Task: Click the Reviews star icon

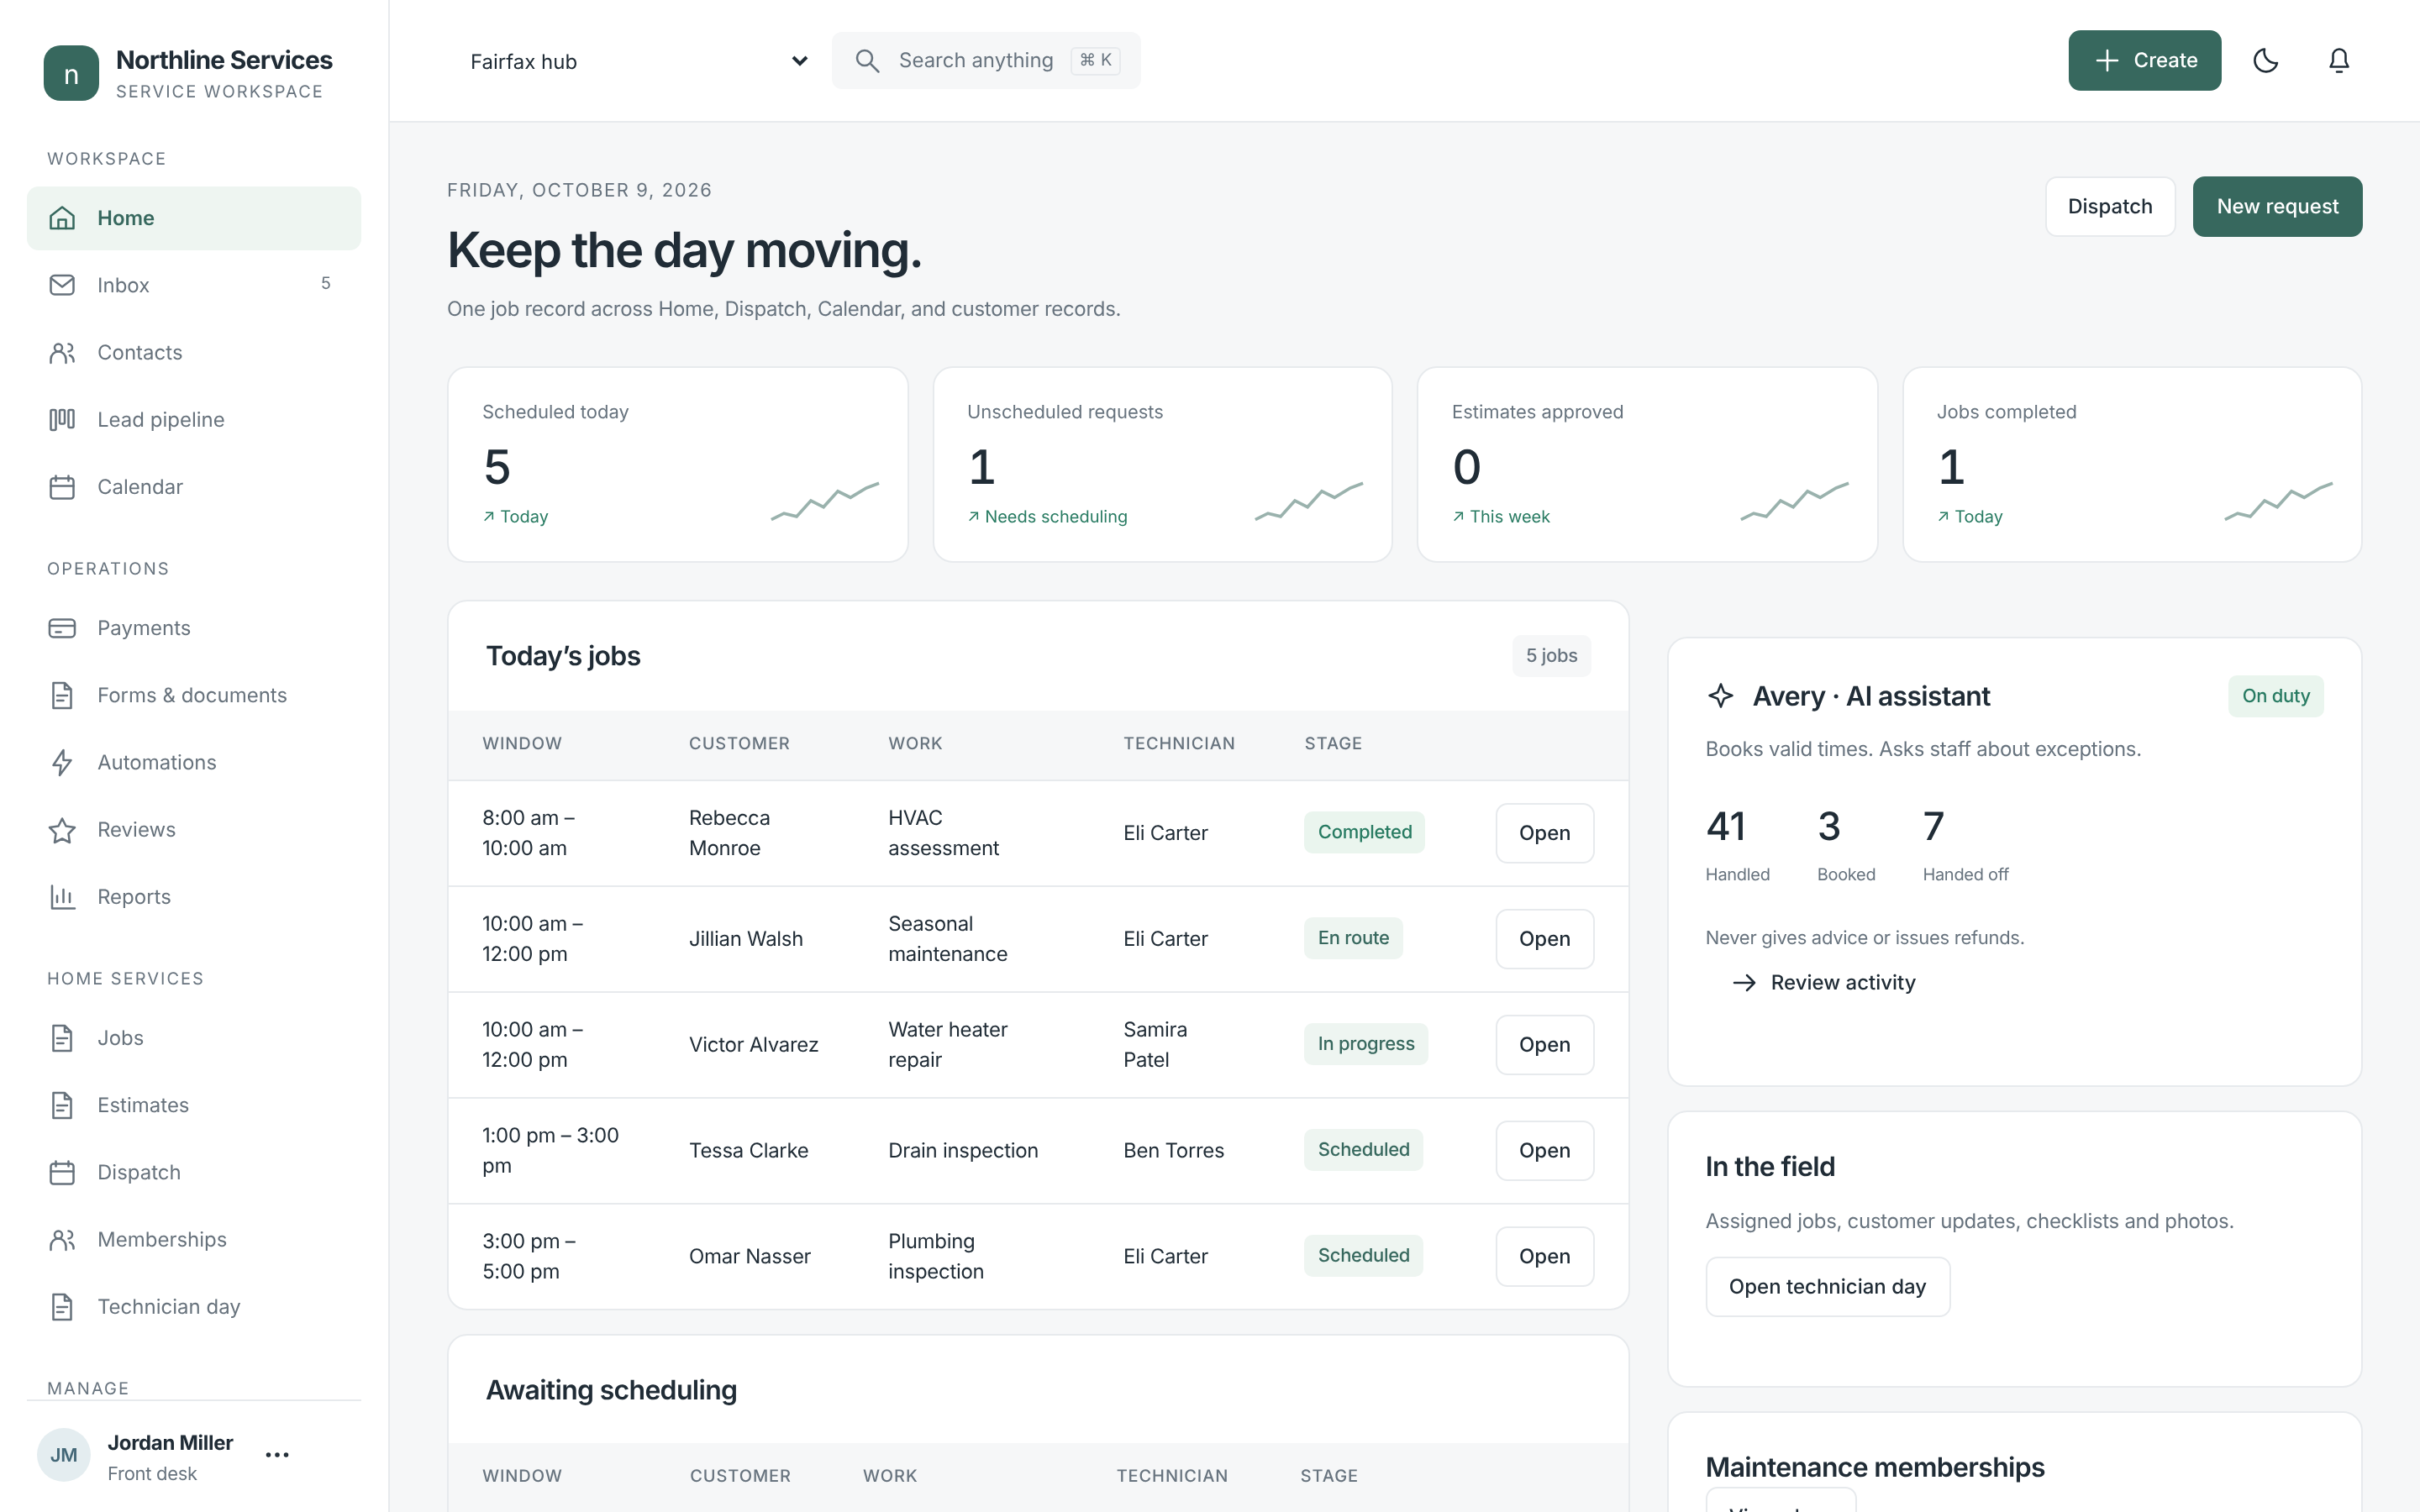Action: (x=62, y=830)
